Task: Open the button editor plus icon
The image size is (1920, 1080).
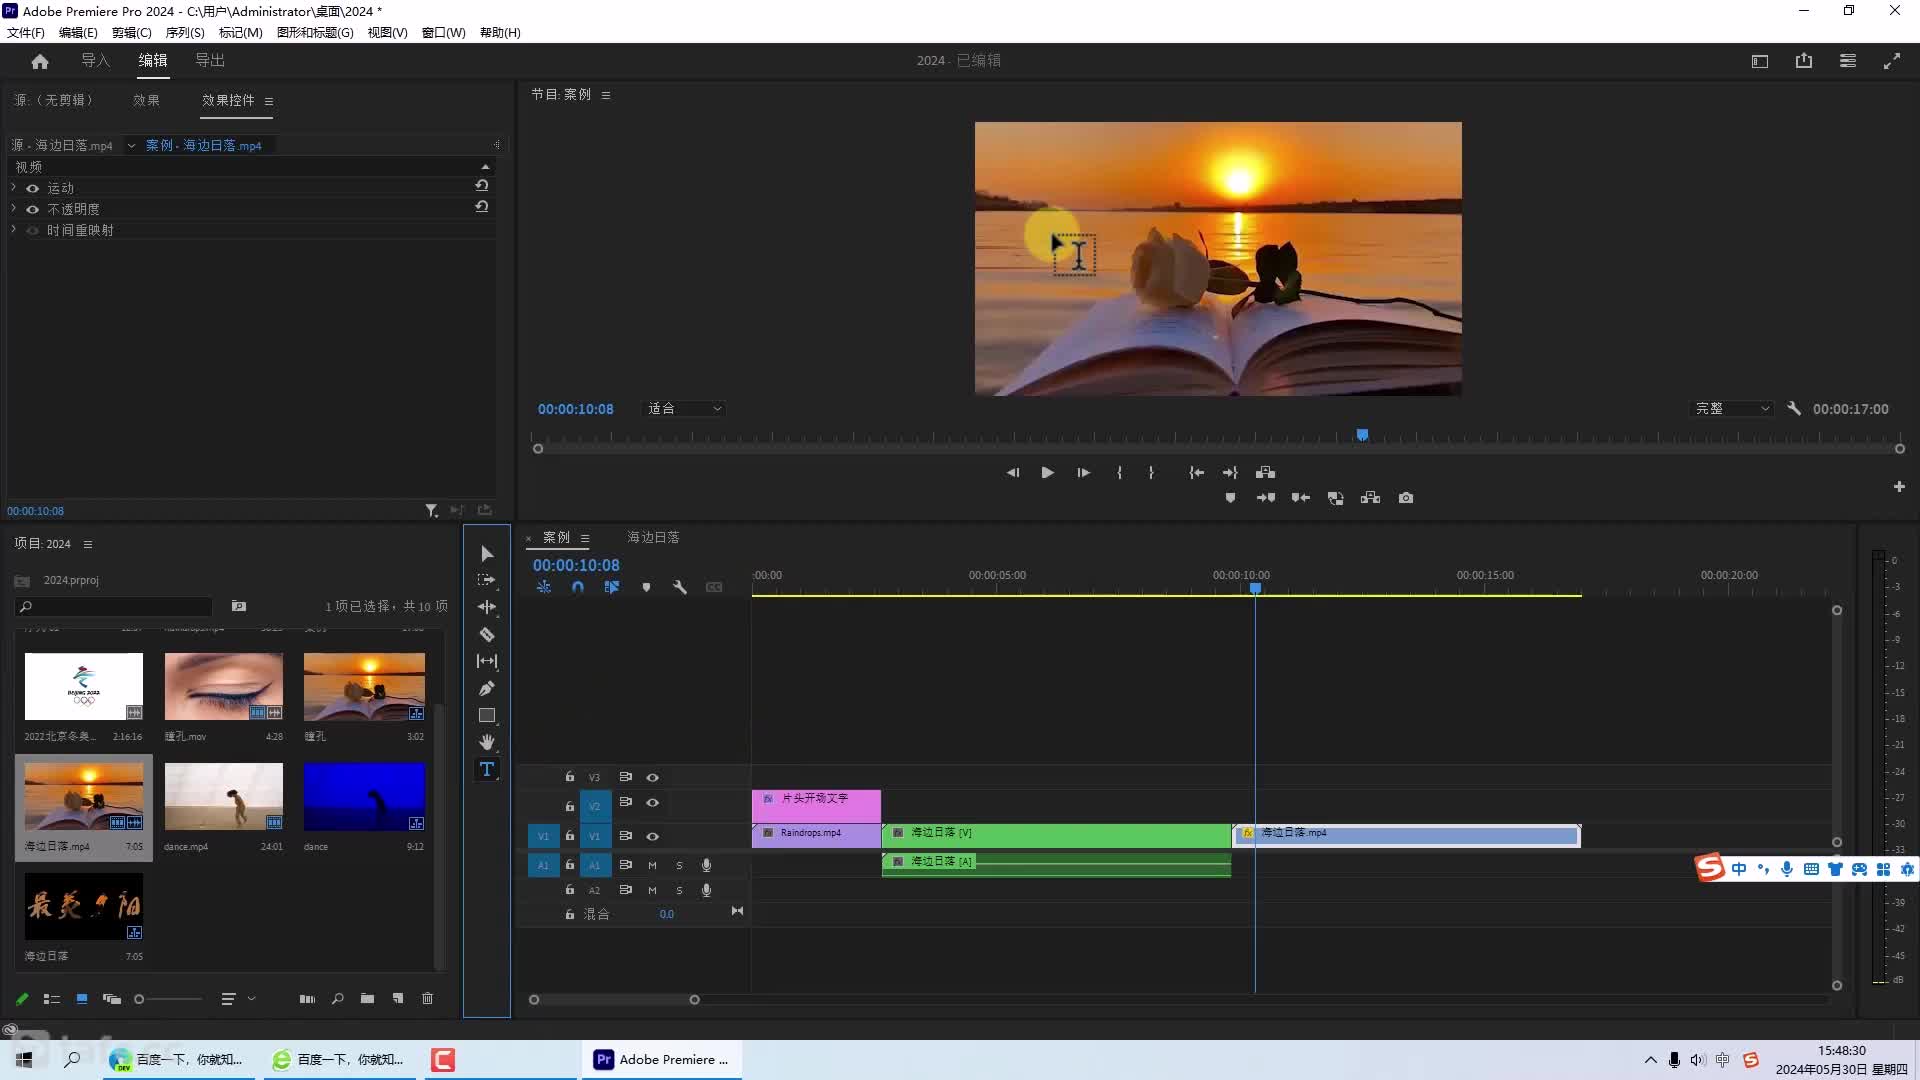Action: pos(1899,487)
